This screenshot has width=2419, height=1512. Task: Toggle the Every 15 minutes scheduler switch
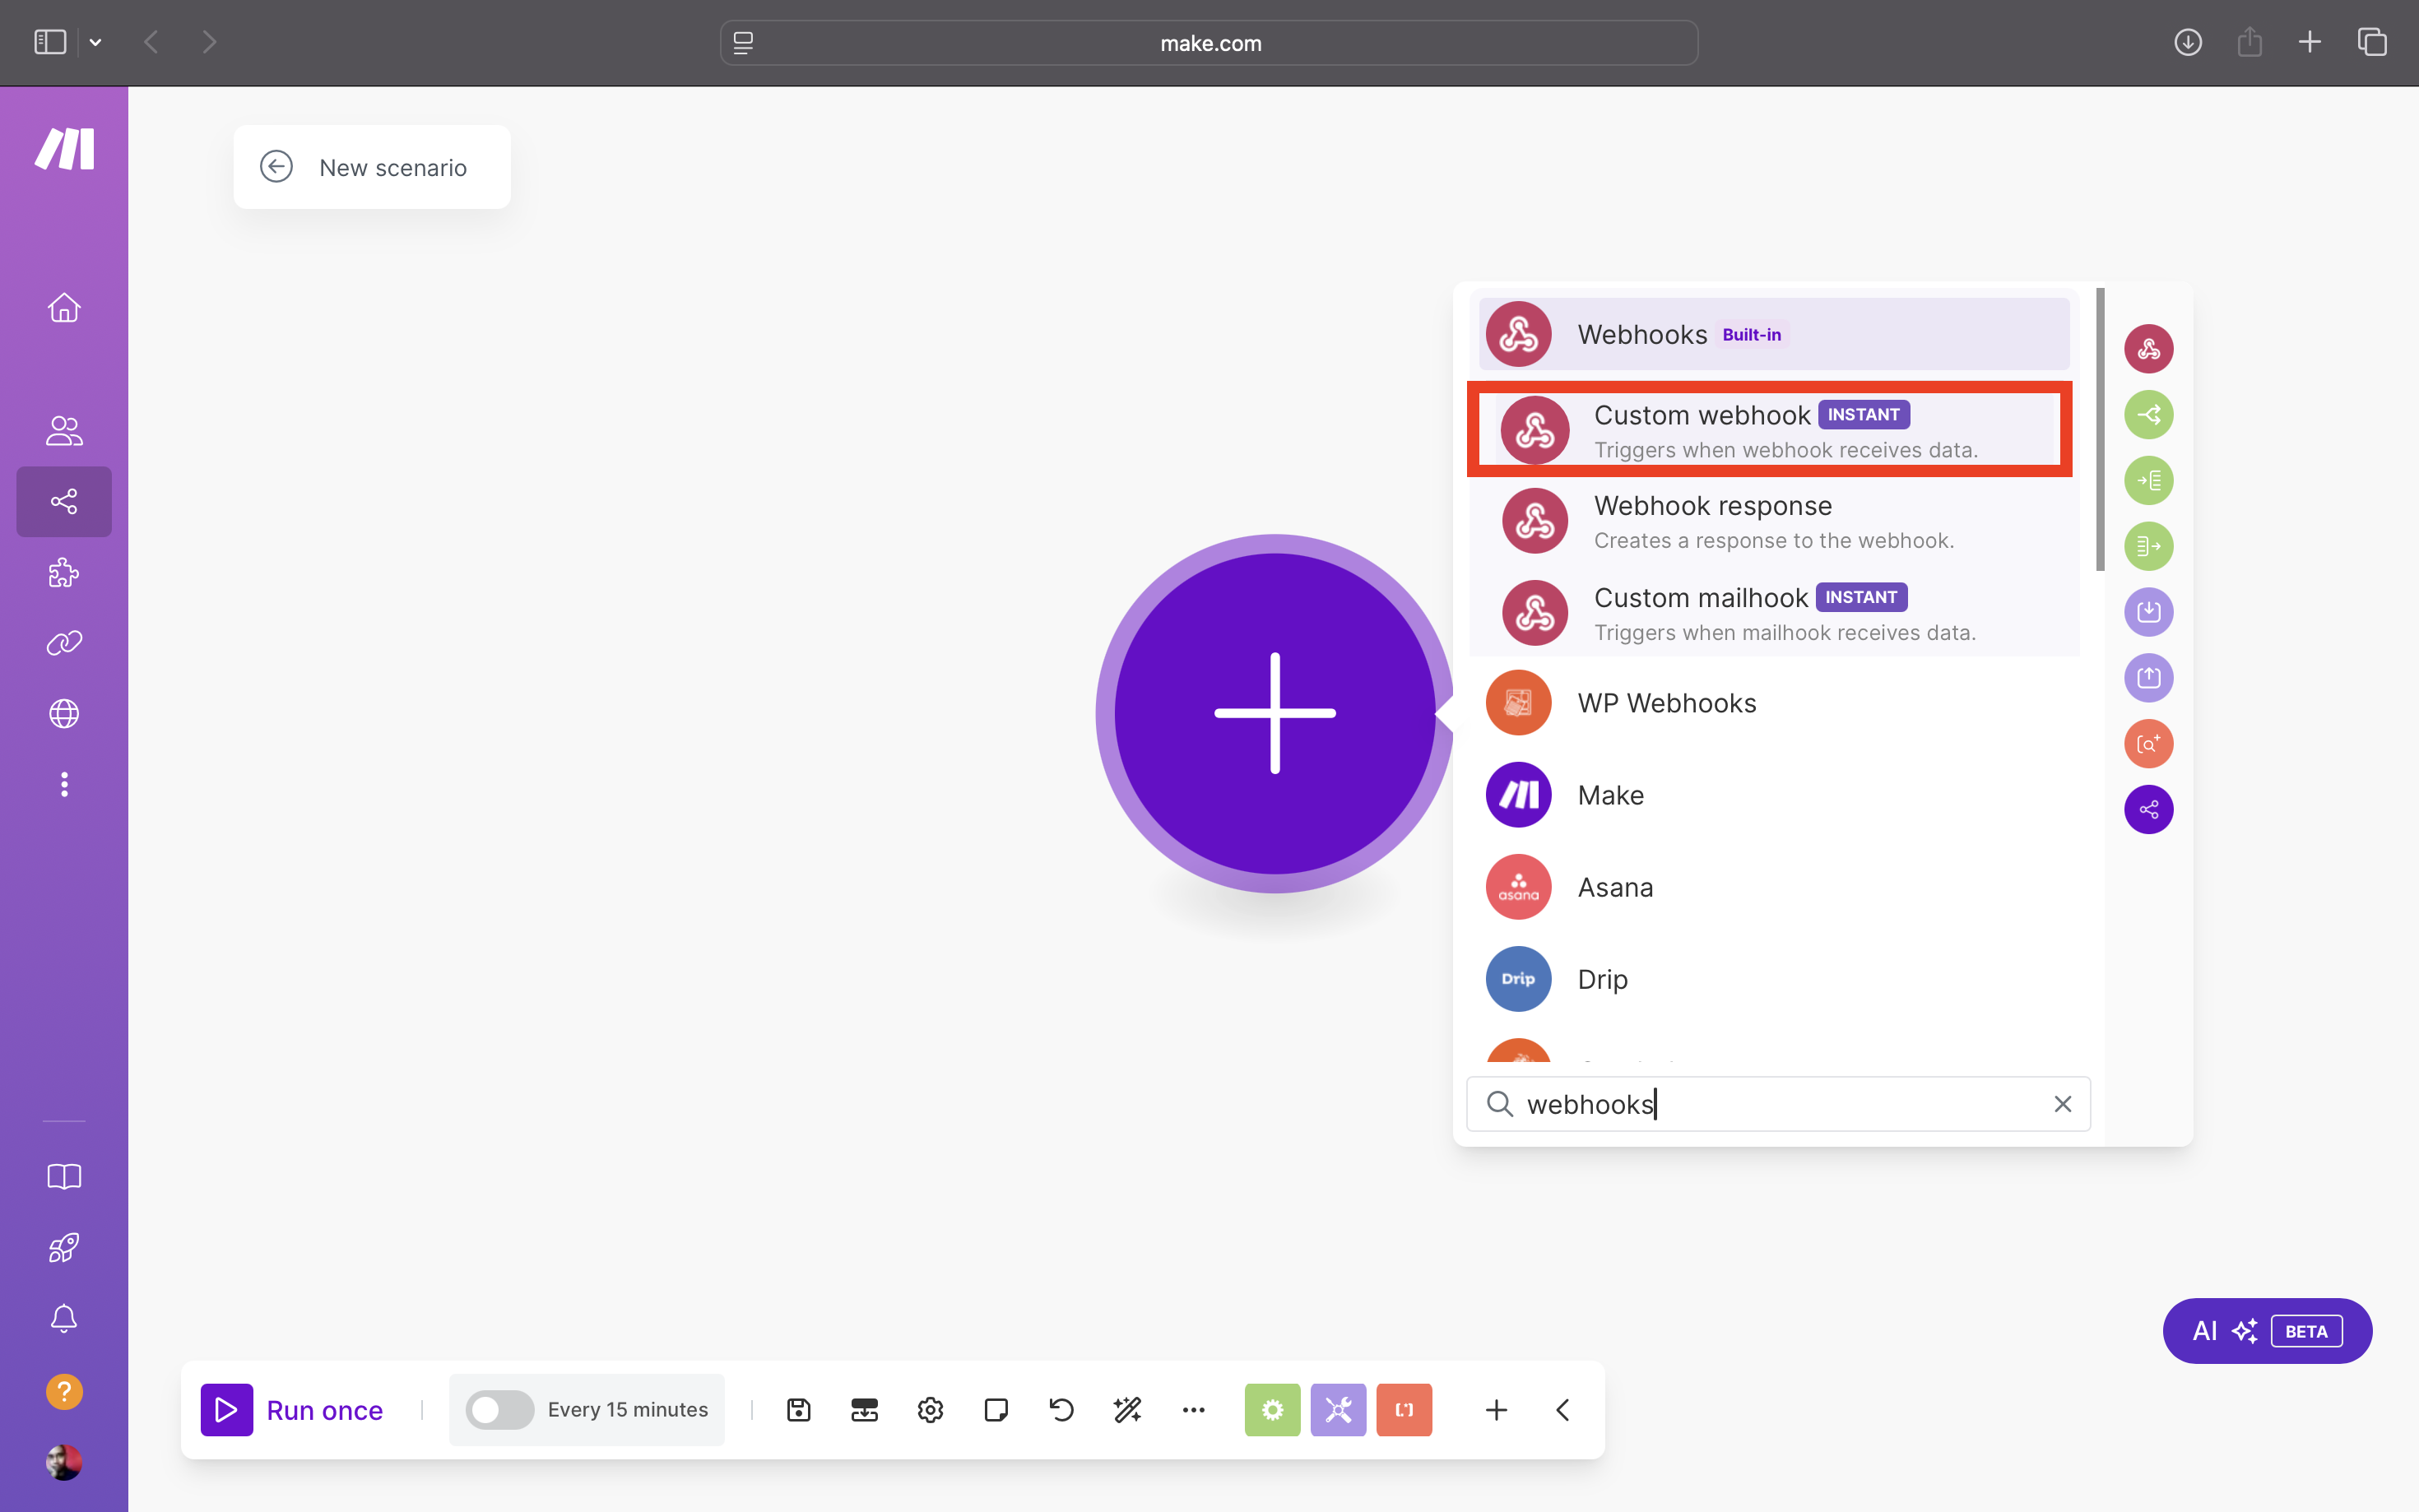pos(499,1409)
